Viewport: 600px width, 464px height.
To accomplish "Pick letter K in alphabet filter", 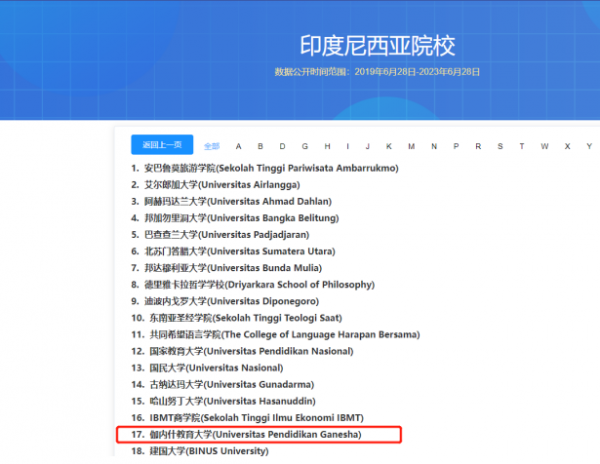I will (x=390, y=146).
